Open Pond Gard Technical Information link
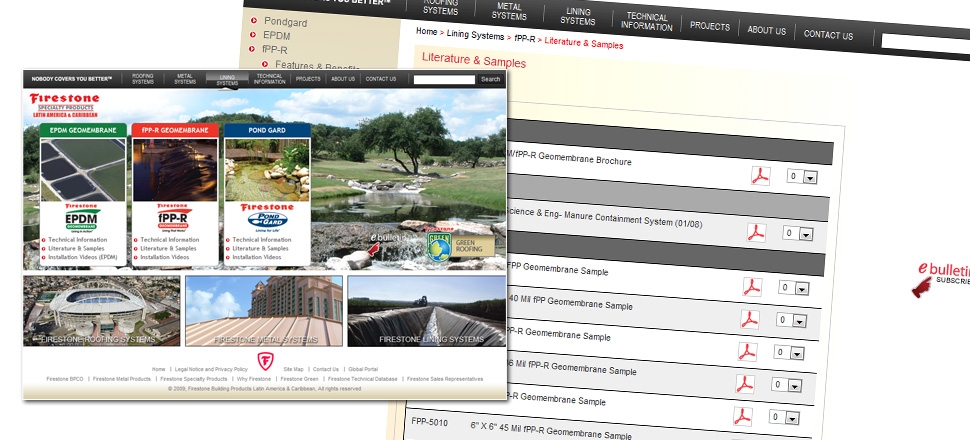Viewport: 970px width, 440px height. [262, 239]
